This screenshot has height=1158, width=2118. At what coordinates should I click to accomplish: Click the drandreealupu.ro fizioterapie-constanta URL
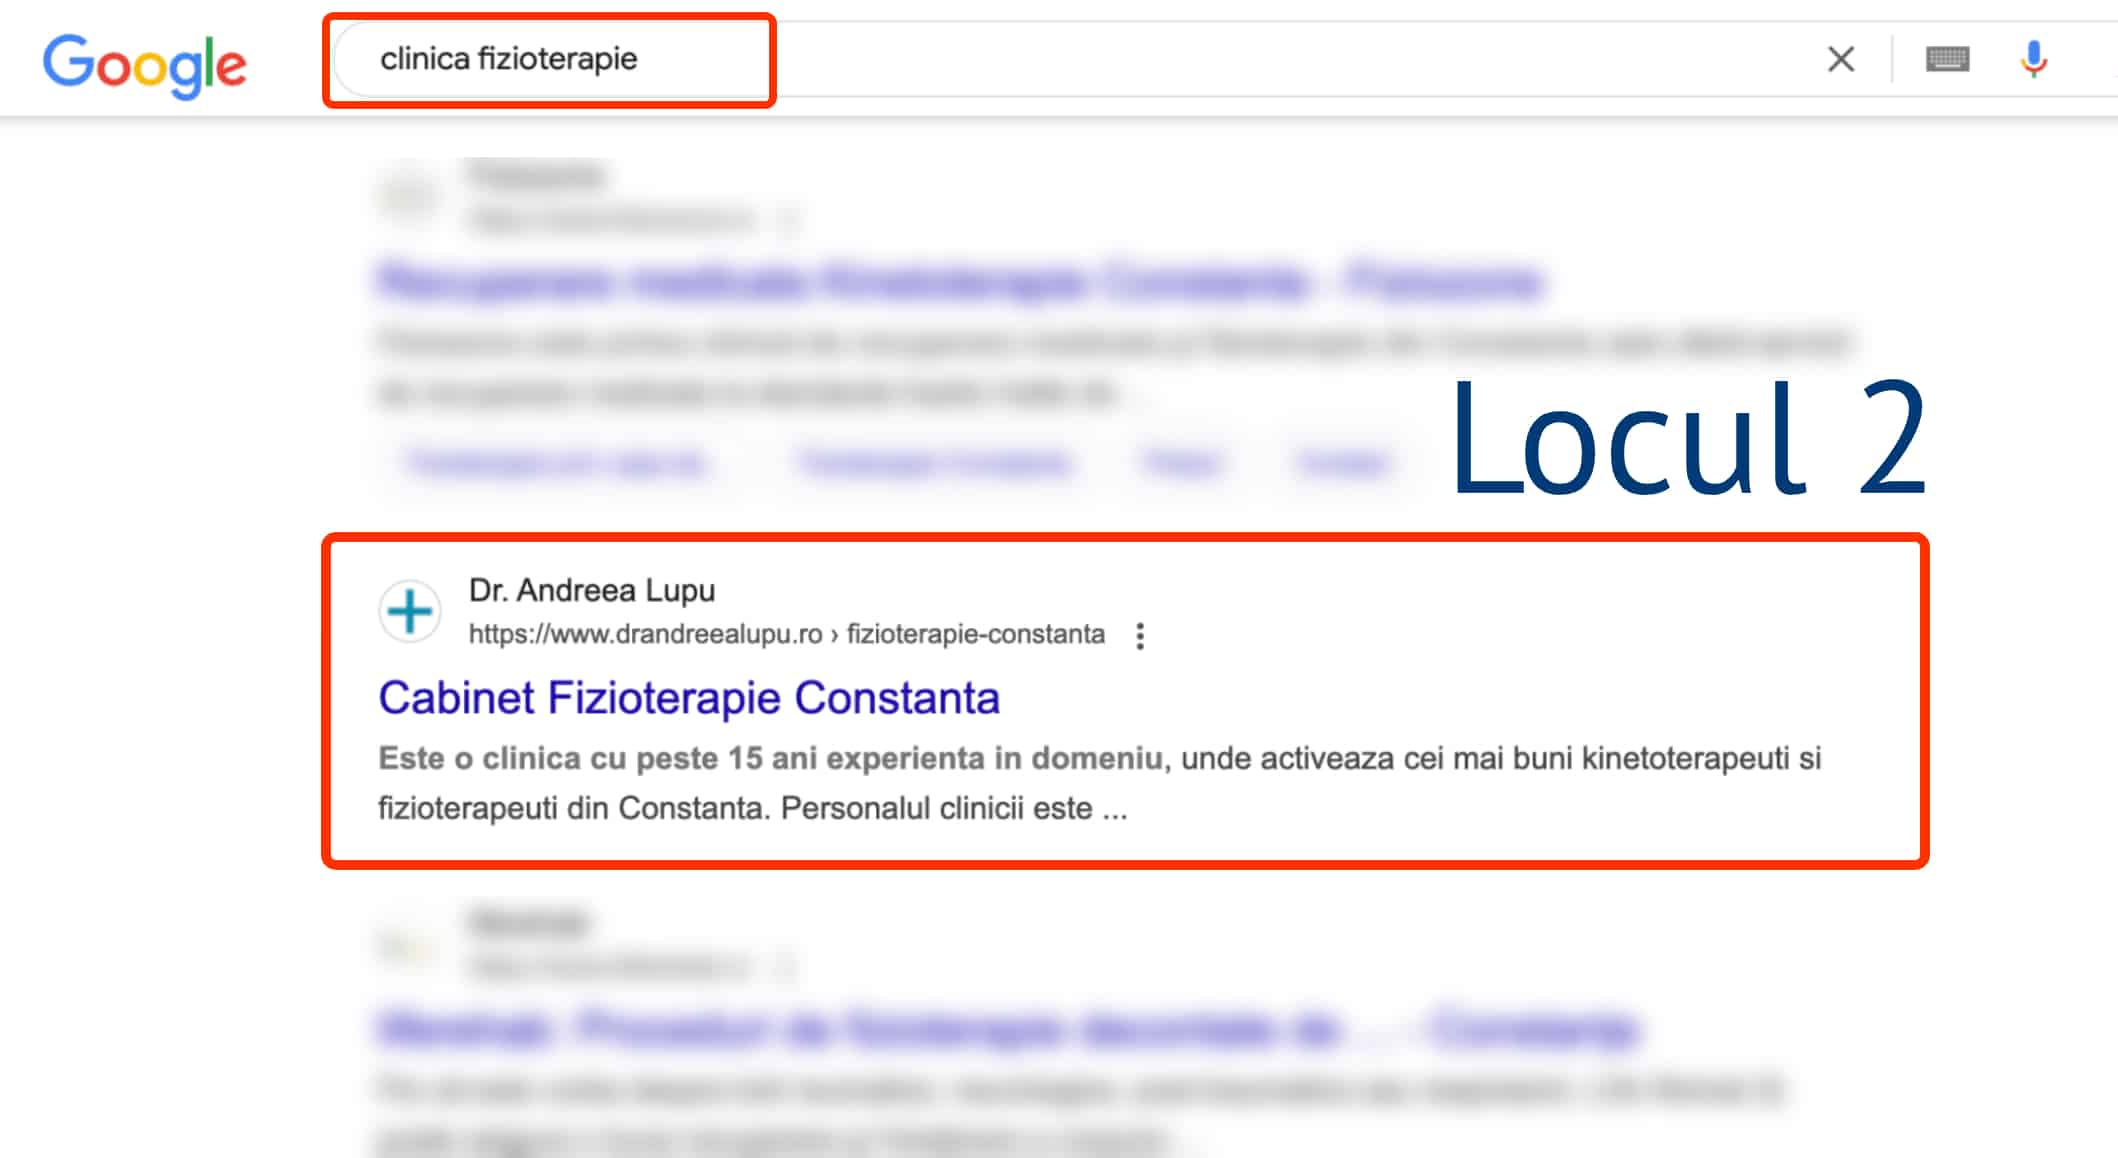[787, 634]
